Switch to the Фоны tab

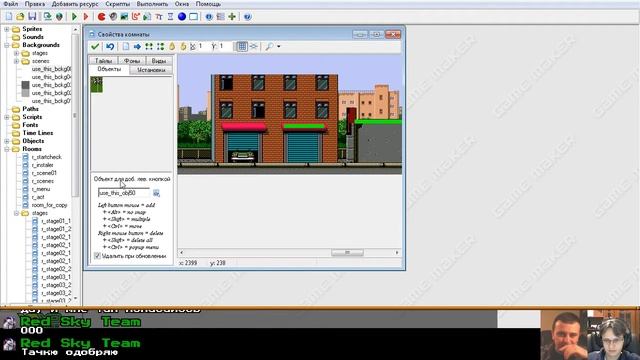point(132,61)
